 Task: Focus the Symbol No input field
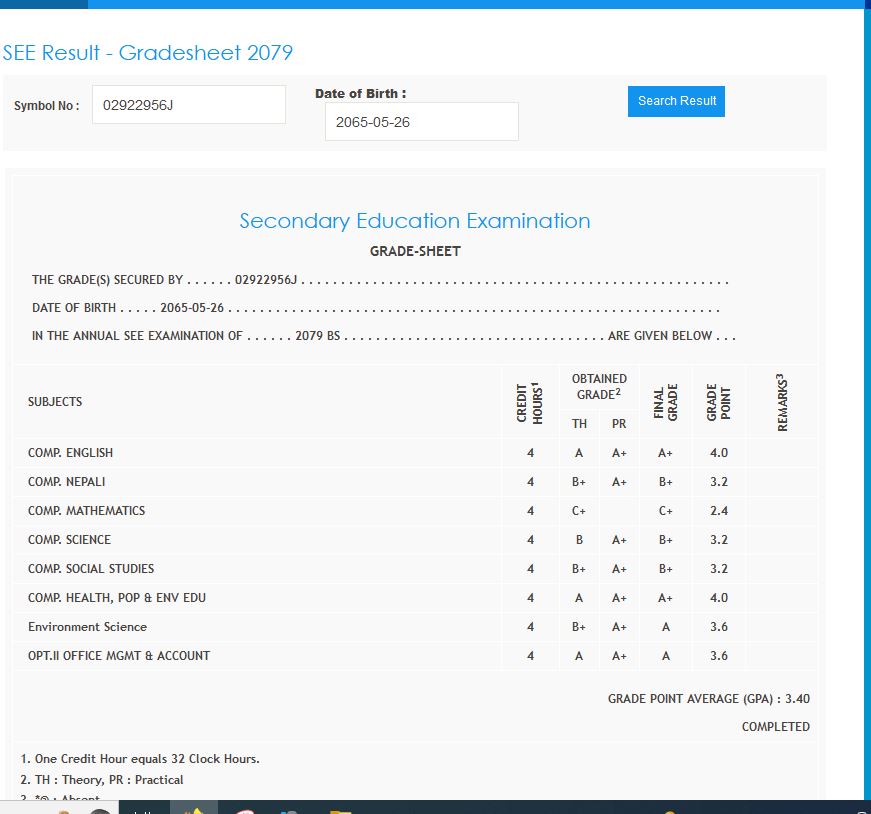[x=188, y=105]
